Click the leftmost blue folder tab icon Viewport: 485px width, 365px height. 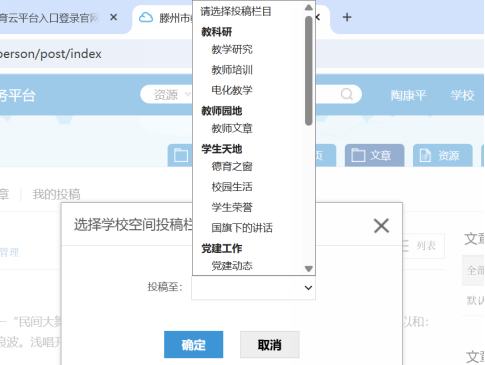[x=181, y=155]
